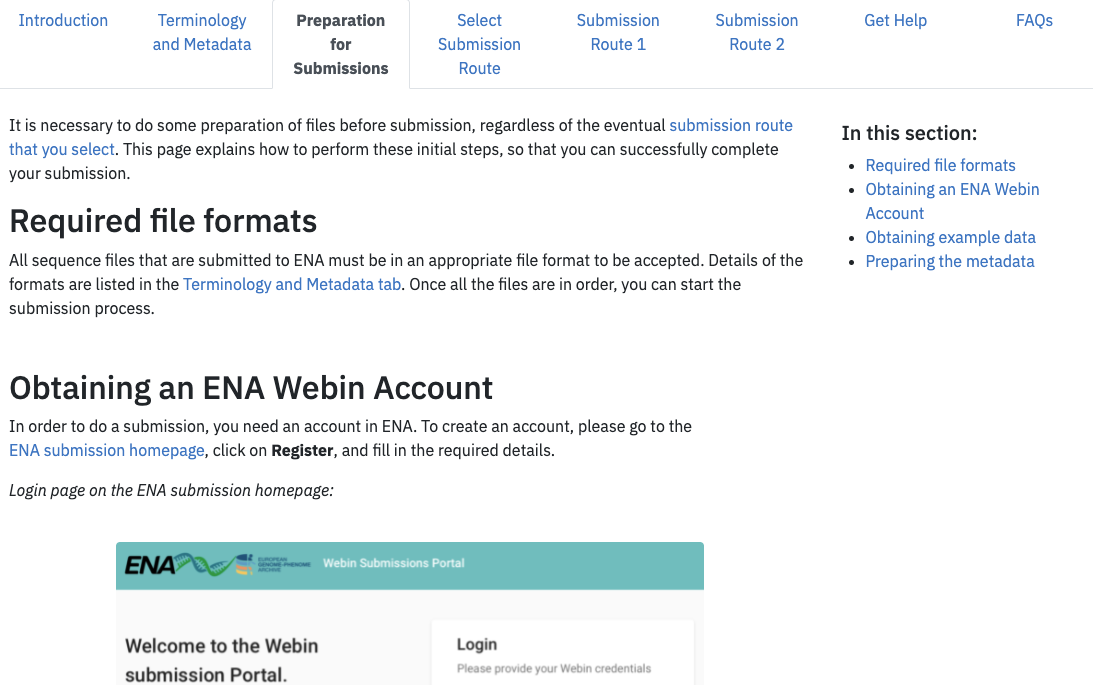Image resolution: width=1093 pixels, height=685 pixels.
Task: Open the Get Help tab
Action: (895, 20)
